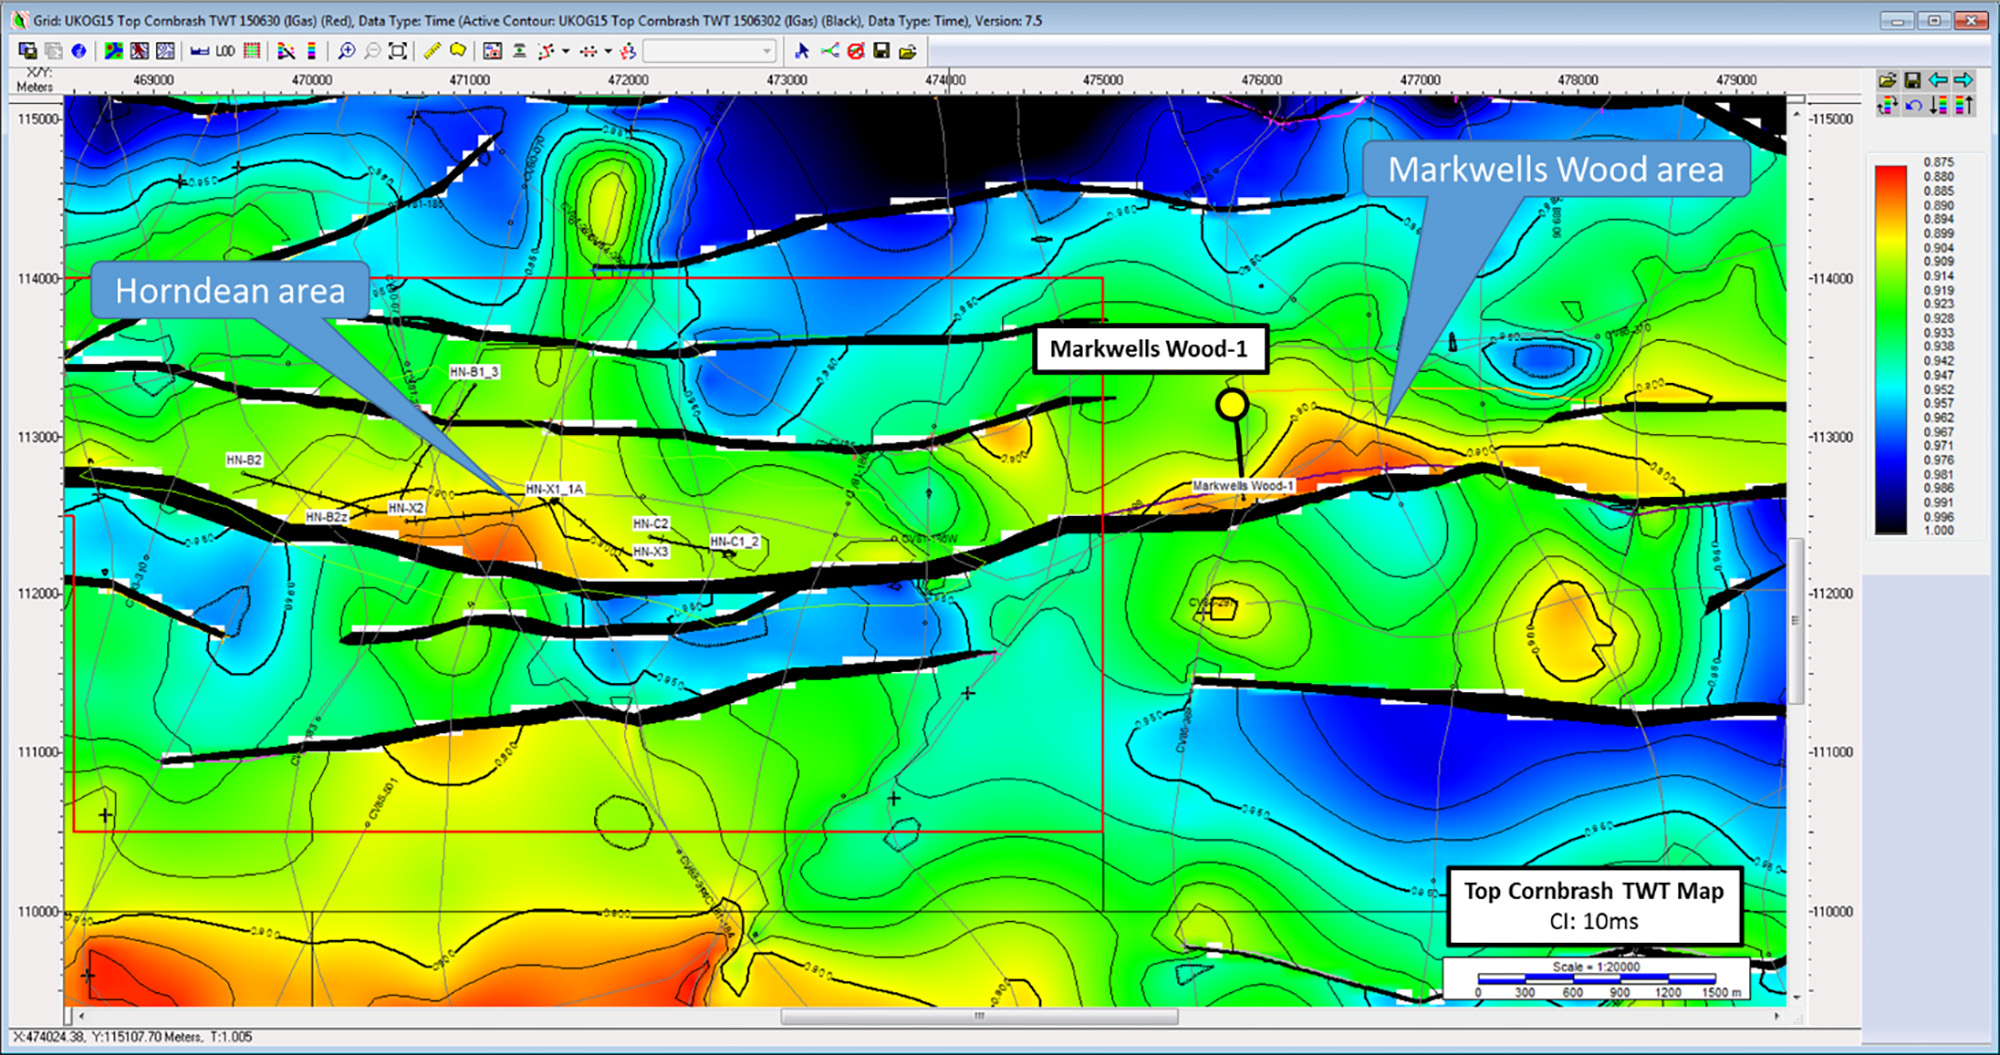Expand dropdown arrow beside the polyline tool
The image size is (2000, 1055).
coord(566,51)
